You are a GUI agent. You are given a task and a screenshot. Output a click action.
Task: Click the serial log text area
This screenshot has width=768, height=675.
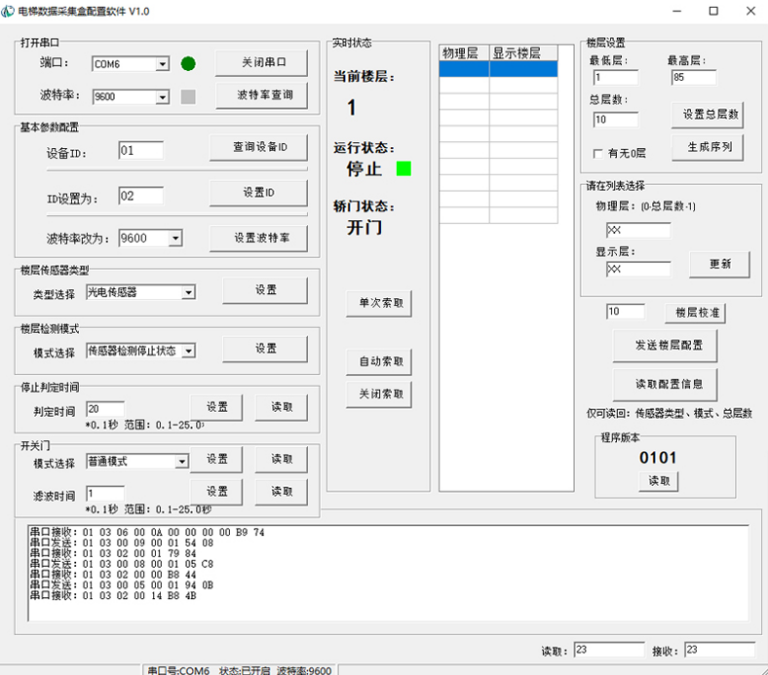click(x=388, y=574)
